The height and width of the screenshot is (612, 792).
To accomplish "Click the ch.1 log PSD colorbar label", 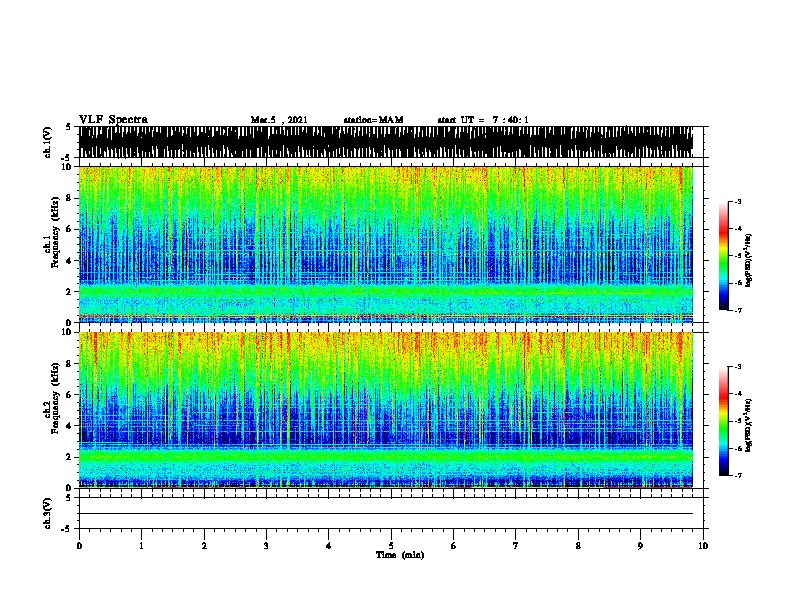I will 748,260.
